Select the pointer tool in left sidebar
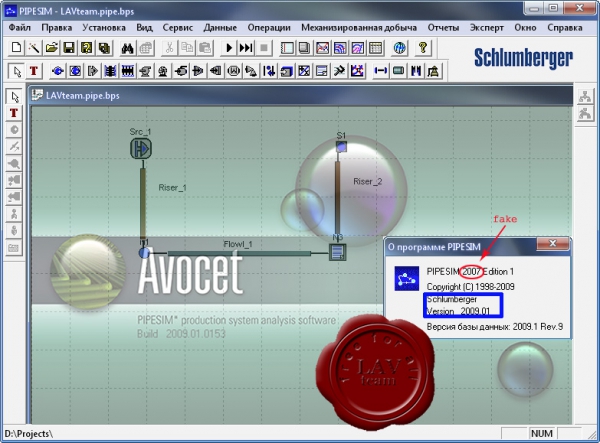The width and height of the screenshot is (600, 443). 14,97
